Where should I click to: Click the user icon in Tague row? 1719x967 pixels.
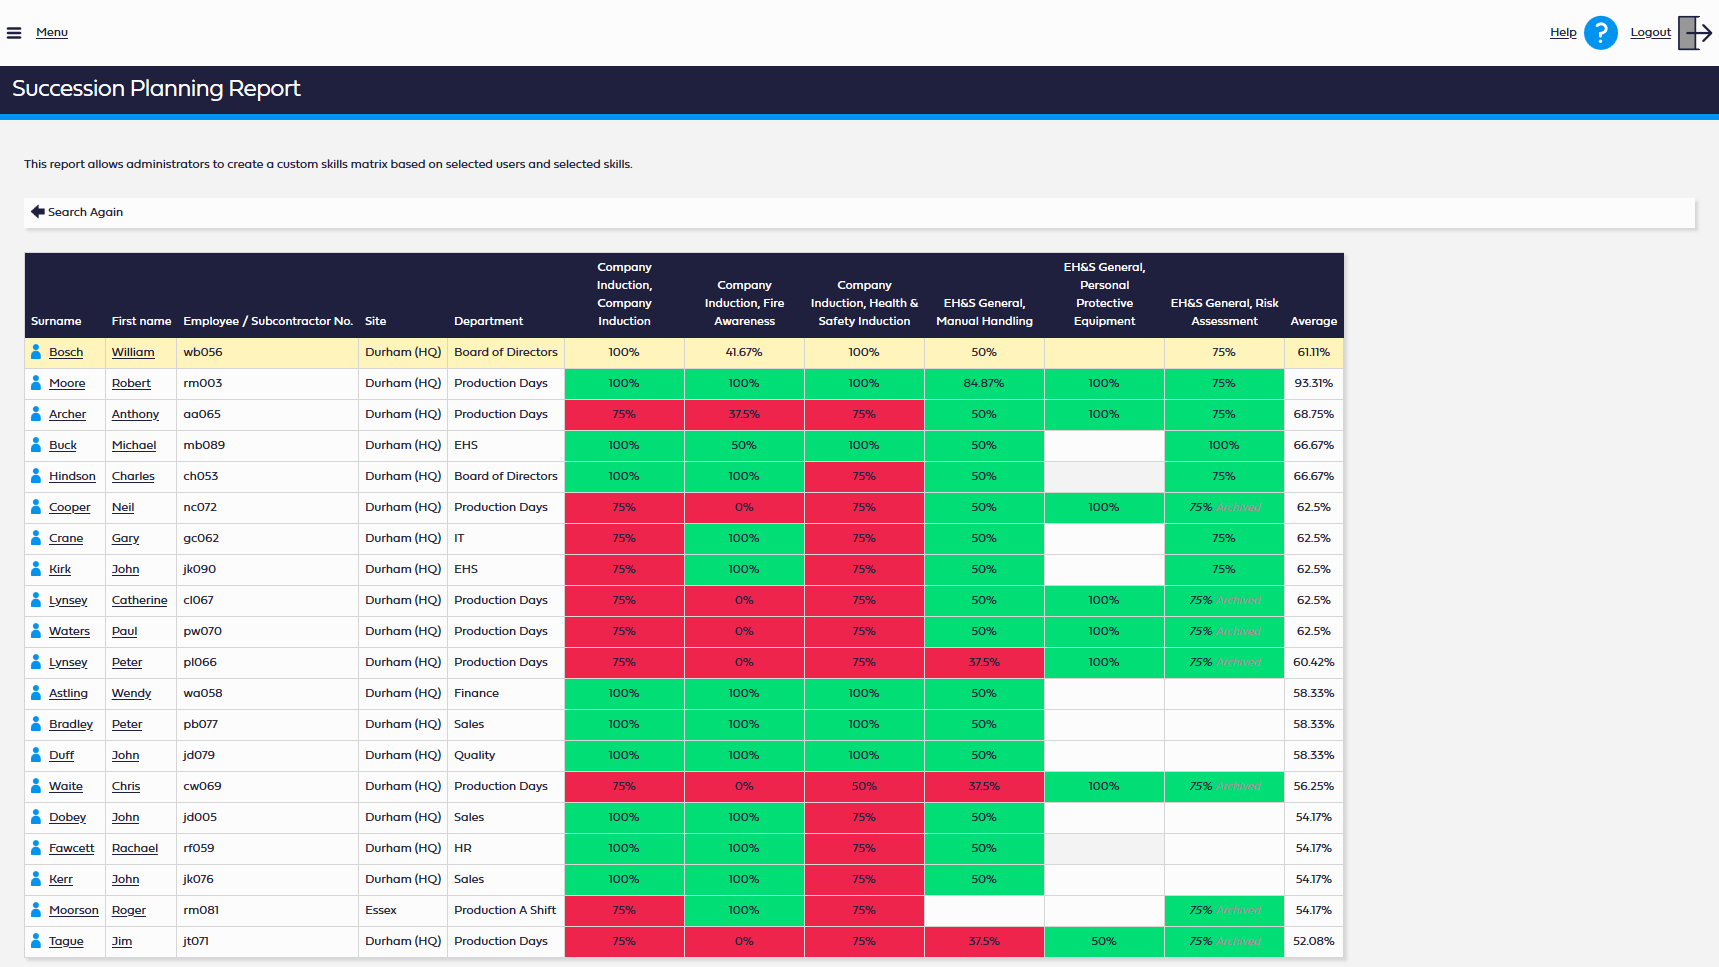coord(36,941)
